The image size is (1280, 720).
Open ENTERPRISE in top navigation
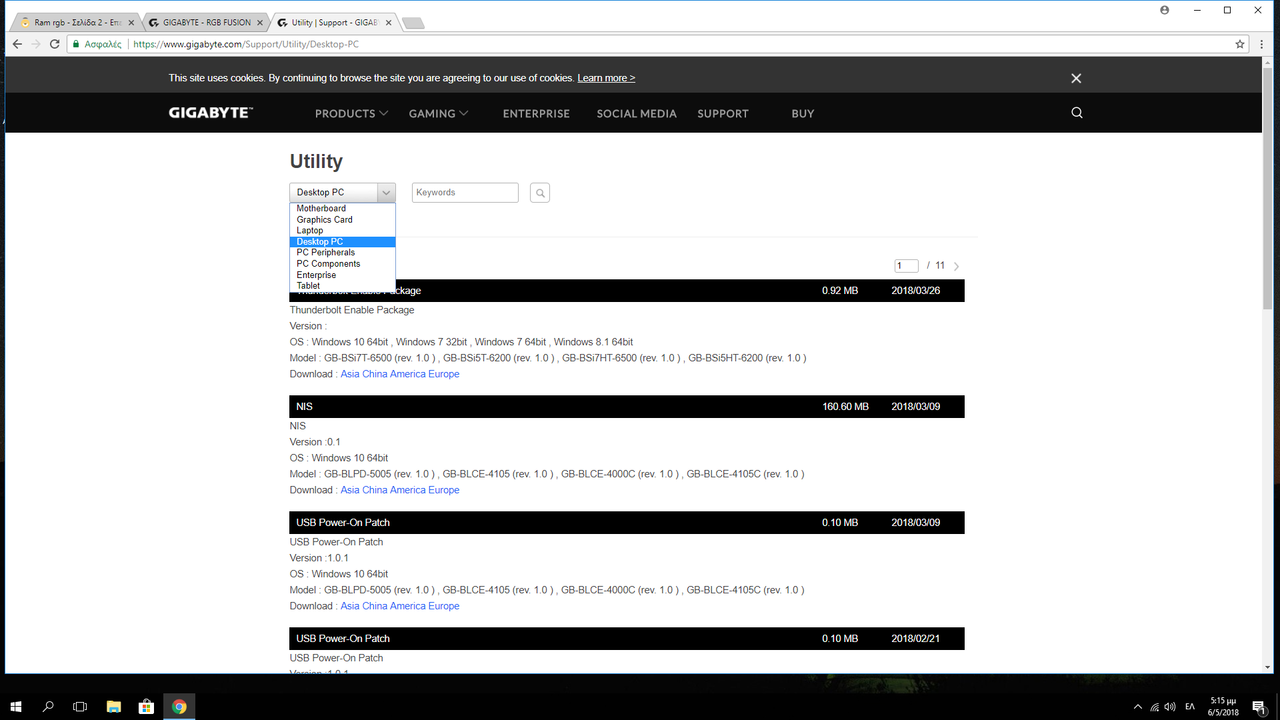click(x=536, y=113)
